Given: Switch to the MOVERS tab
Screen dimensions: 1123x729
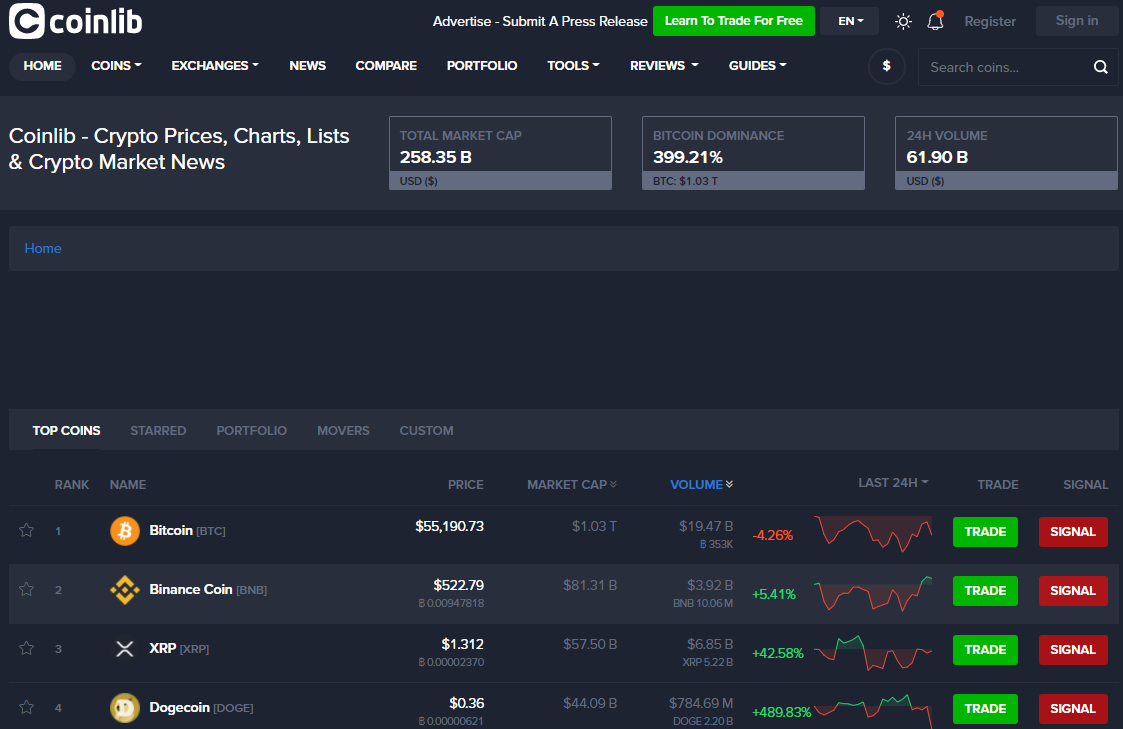Looking at the screenshot, I should pyautogui.click(x=343, y=430).
